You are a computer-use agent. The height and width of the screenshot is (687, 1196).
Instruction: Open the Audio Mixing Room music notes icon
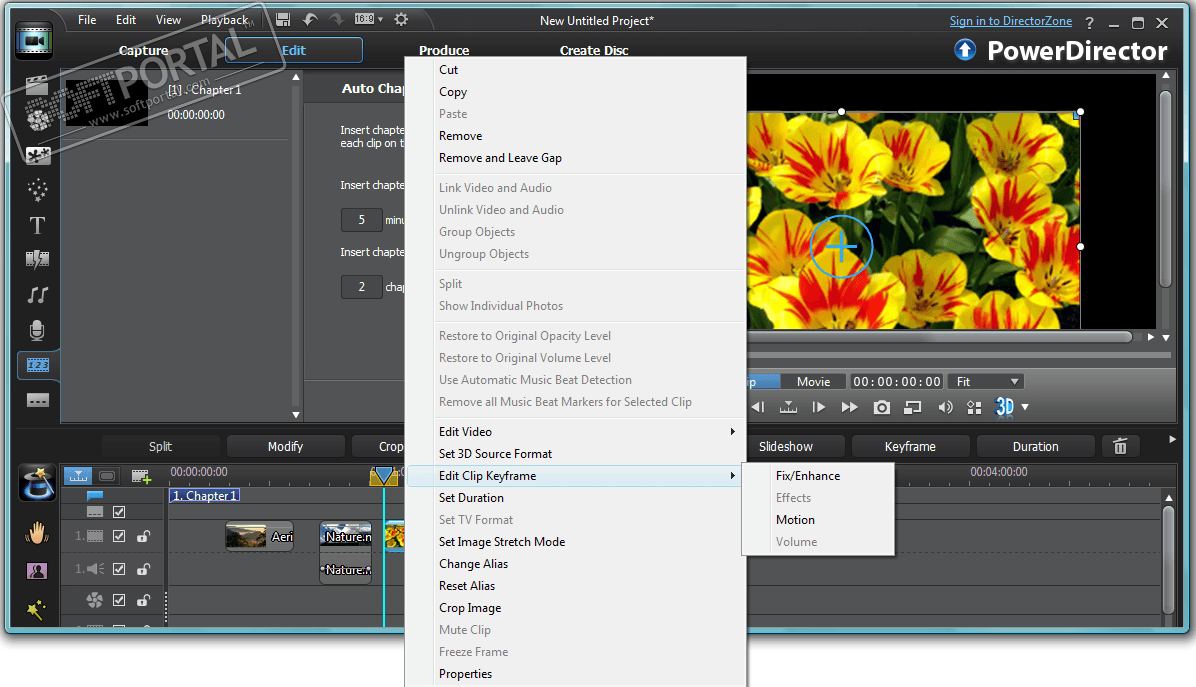pyautogui.click(x=37, y=295)
